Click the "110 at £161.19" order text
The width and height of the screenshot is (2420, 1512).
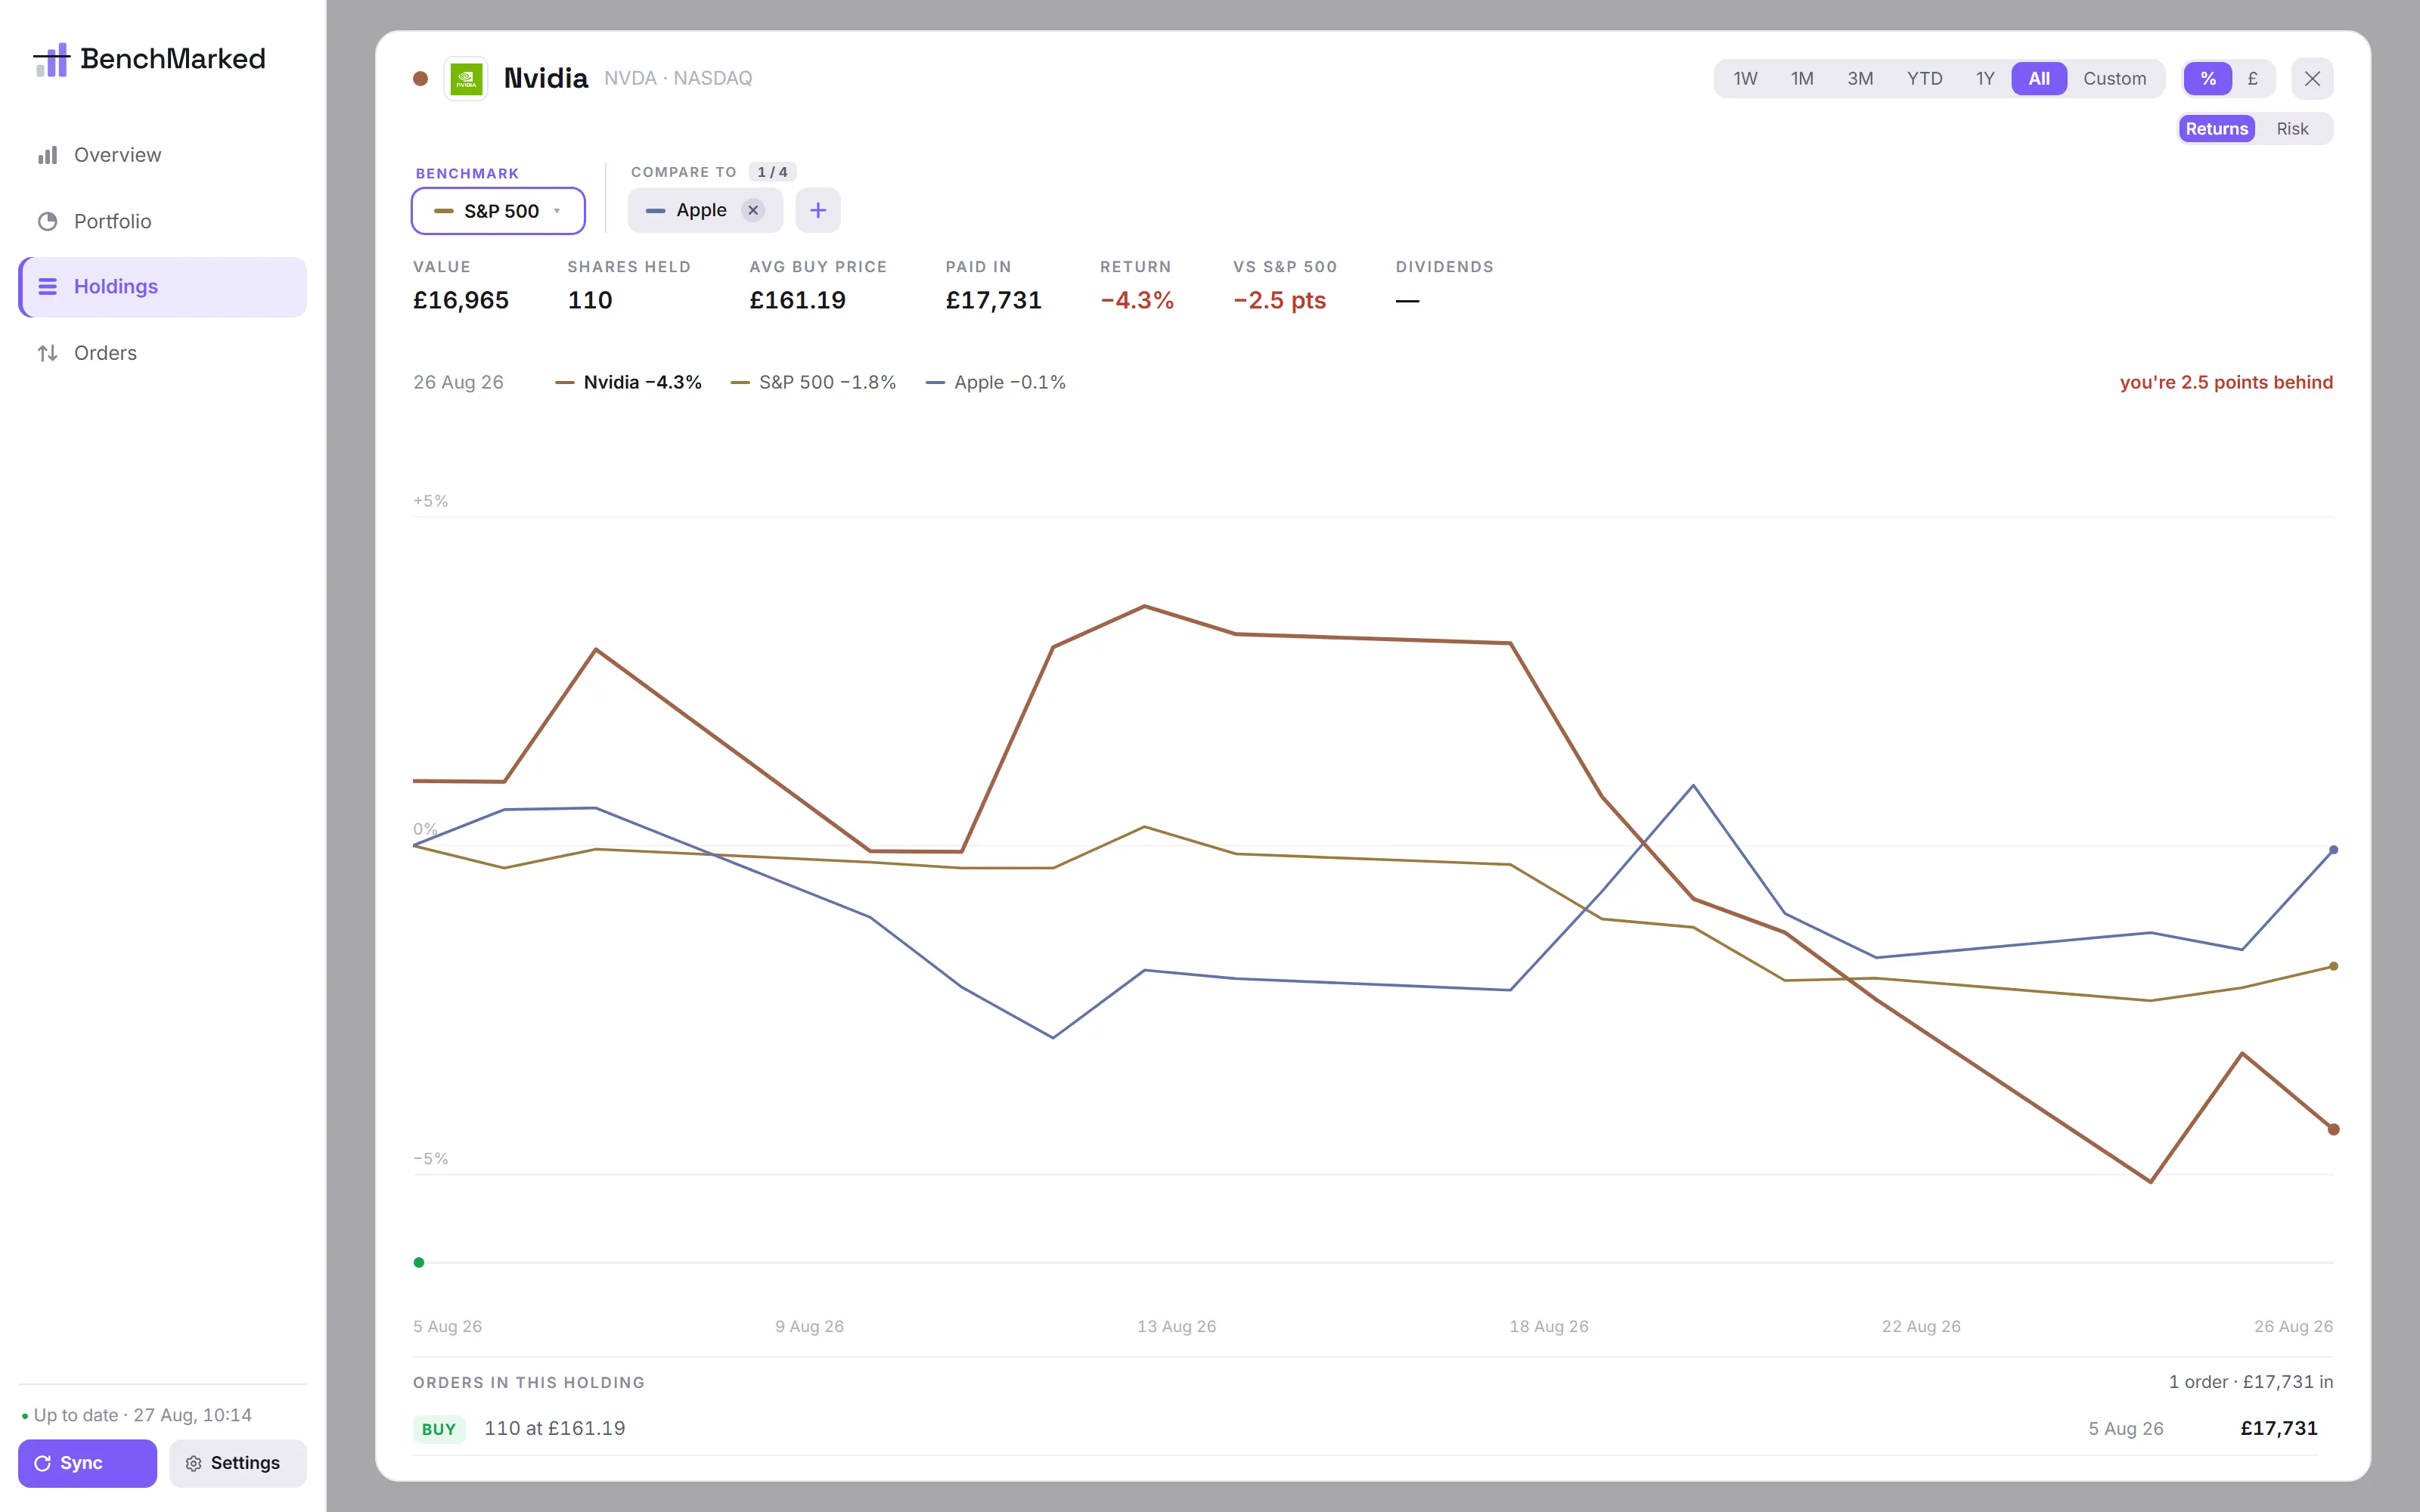tap(555, 1428)
